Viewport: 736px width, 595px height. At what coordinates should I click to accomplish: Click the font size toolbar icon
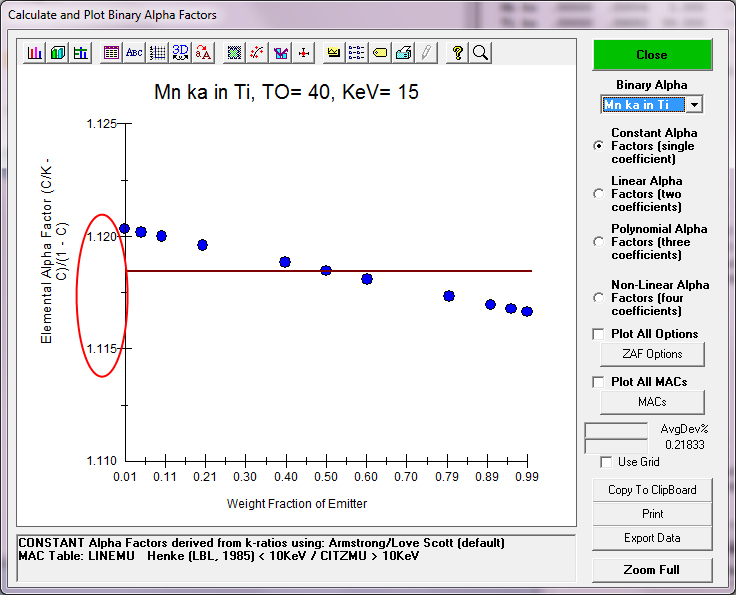[203, 53]
